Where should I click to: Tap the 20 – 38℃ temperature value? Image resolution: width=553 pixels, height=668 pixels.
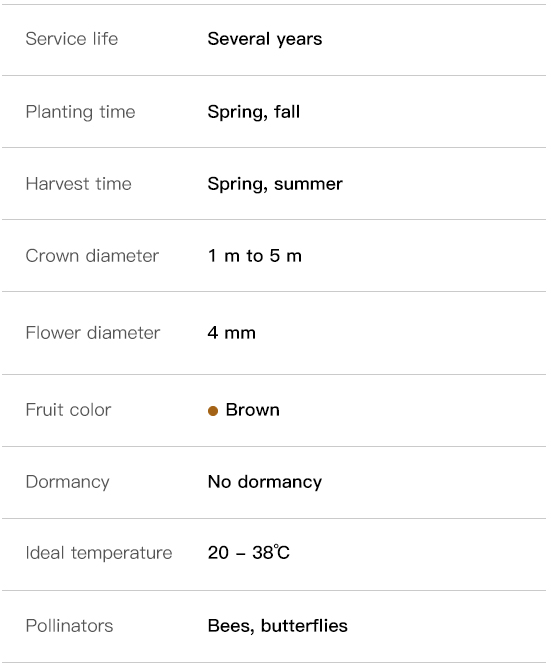point(249,553)
